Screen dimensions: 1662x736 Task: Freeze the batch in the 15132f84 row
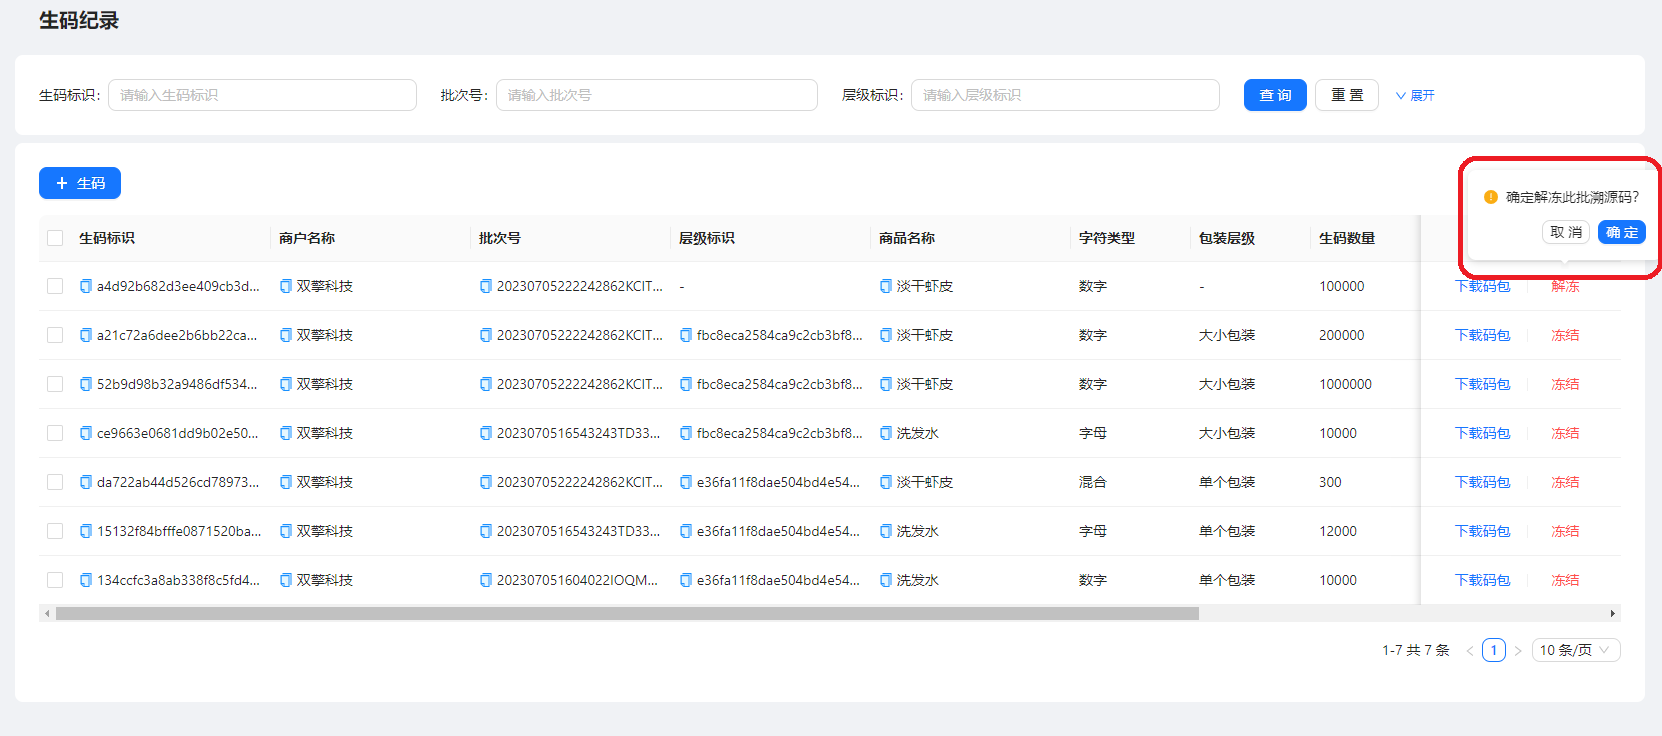tap(1565, 531)
